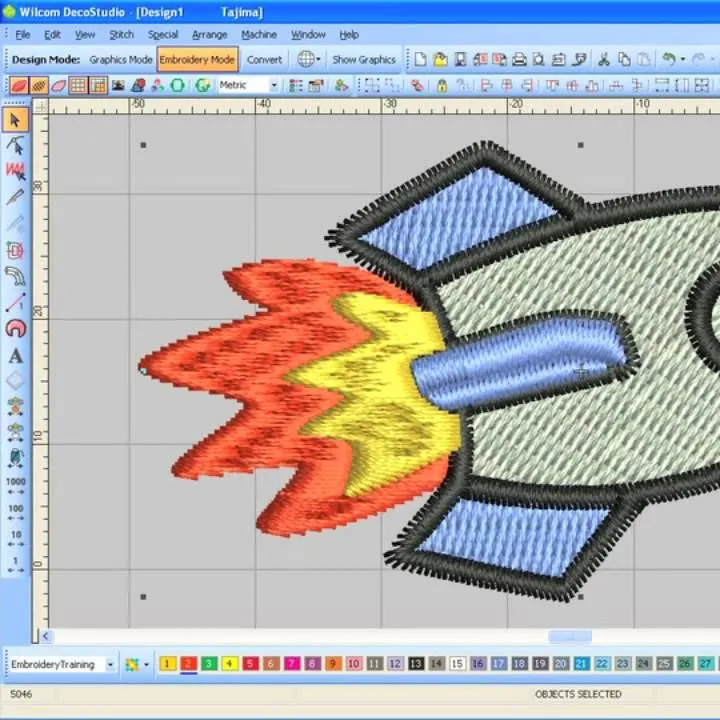Open the color palette options dropdown

click(146, 664)
